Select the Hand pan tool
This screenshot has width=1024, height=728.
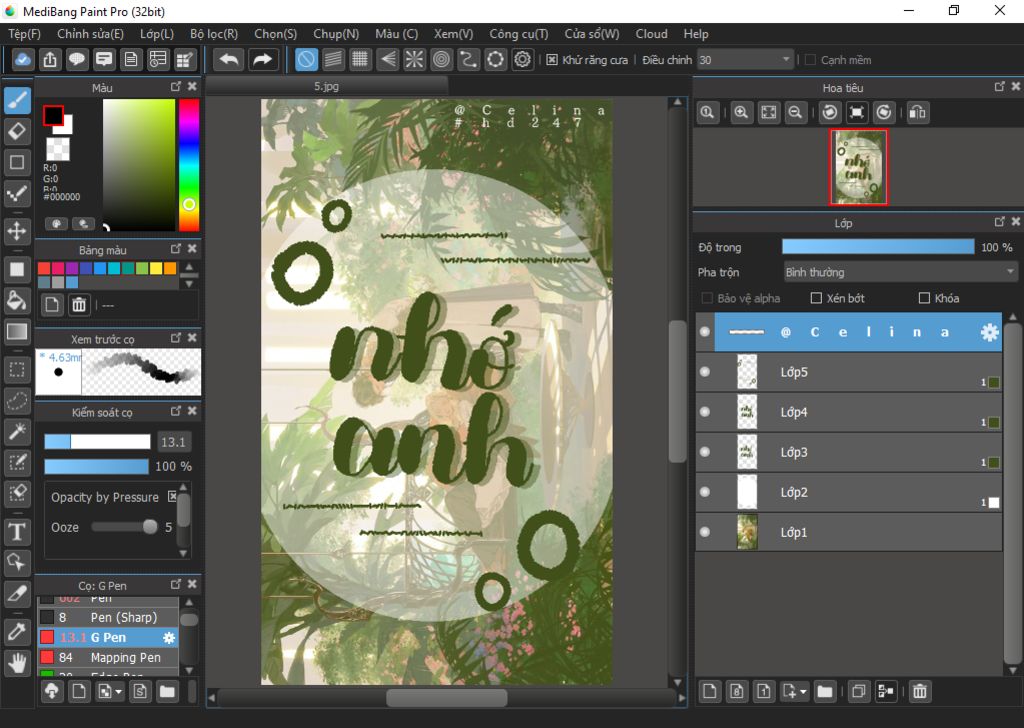[x=17, y=662]
